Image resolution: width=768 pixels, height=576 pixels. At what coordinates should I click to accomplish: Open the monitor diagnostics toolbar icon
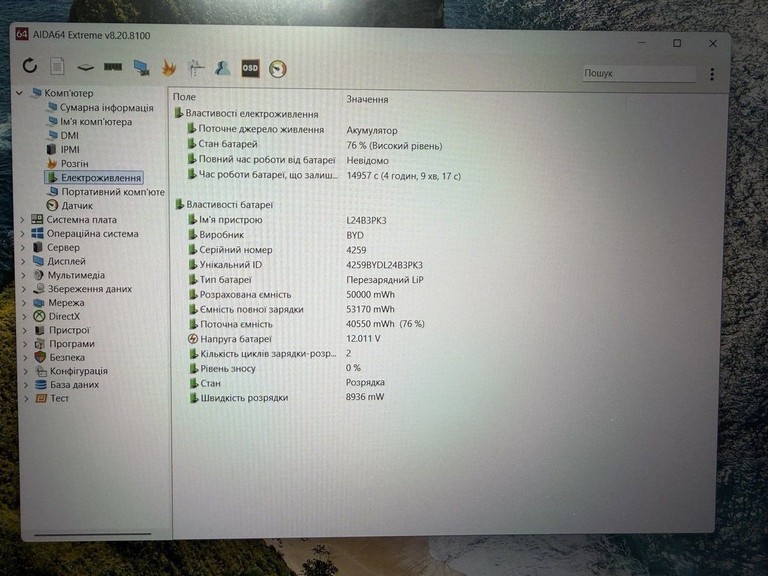[141, 68]
